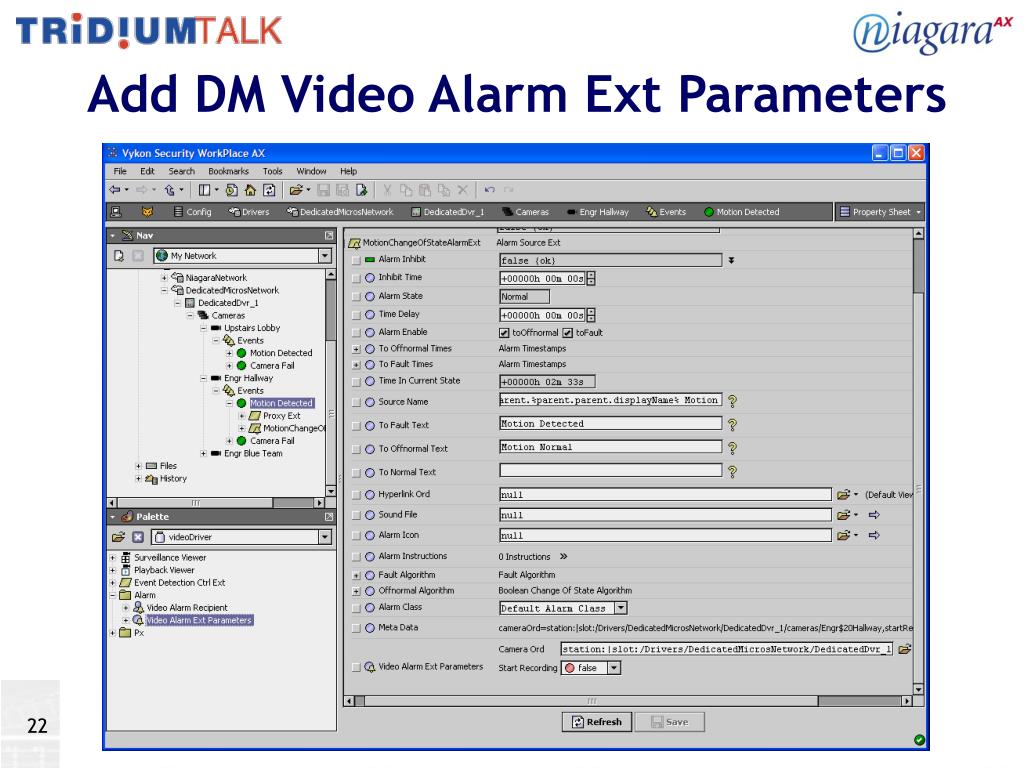1024x768 pixels.
Task: Toggle the side bar toolbar icon
Action: click(204, 190)
